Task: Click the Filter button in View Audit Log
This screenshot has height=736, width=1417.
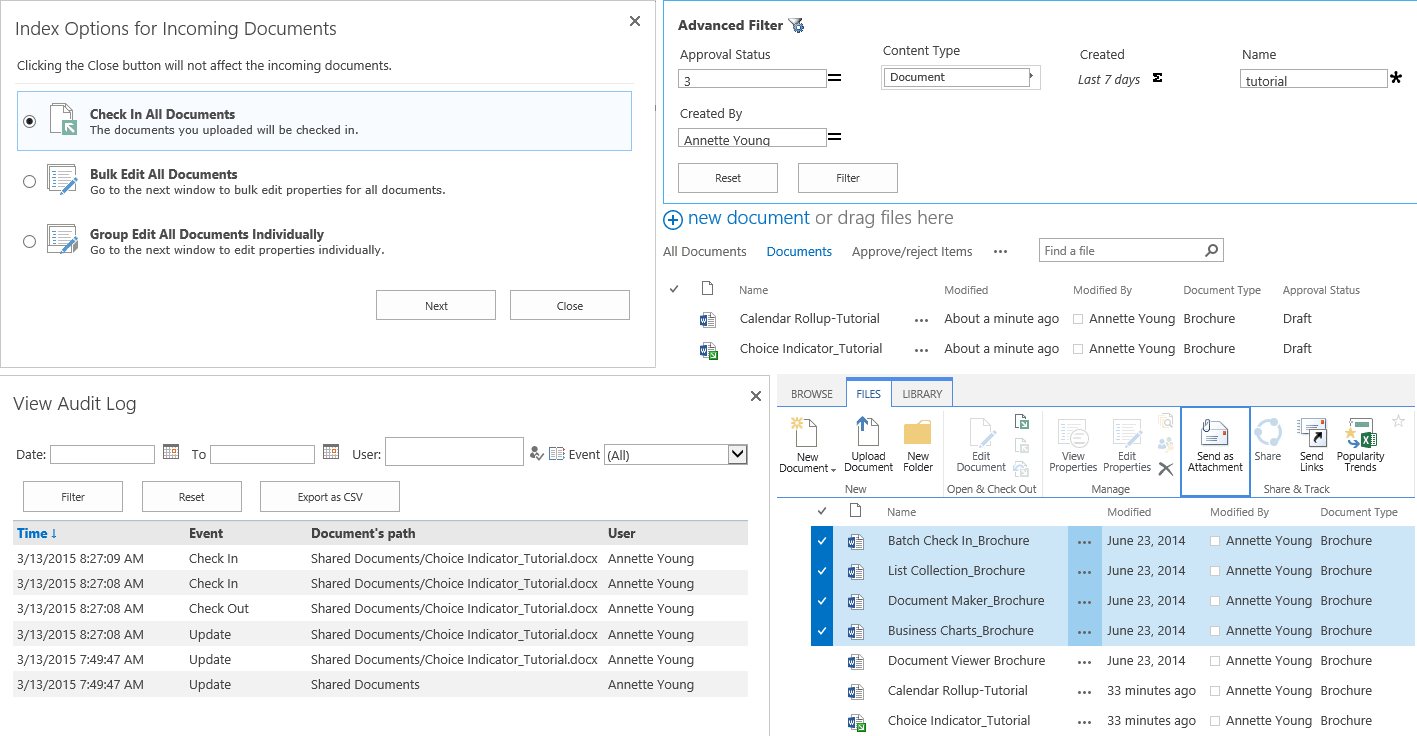Action: (x=73, y=496)
